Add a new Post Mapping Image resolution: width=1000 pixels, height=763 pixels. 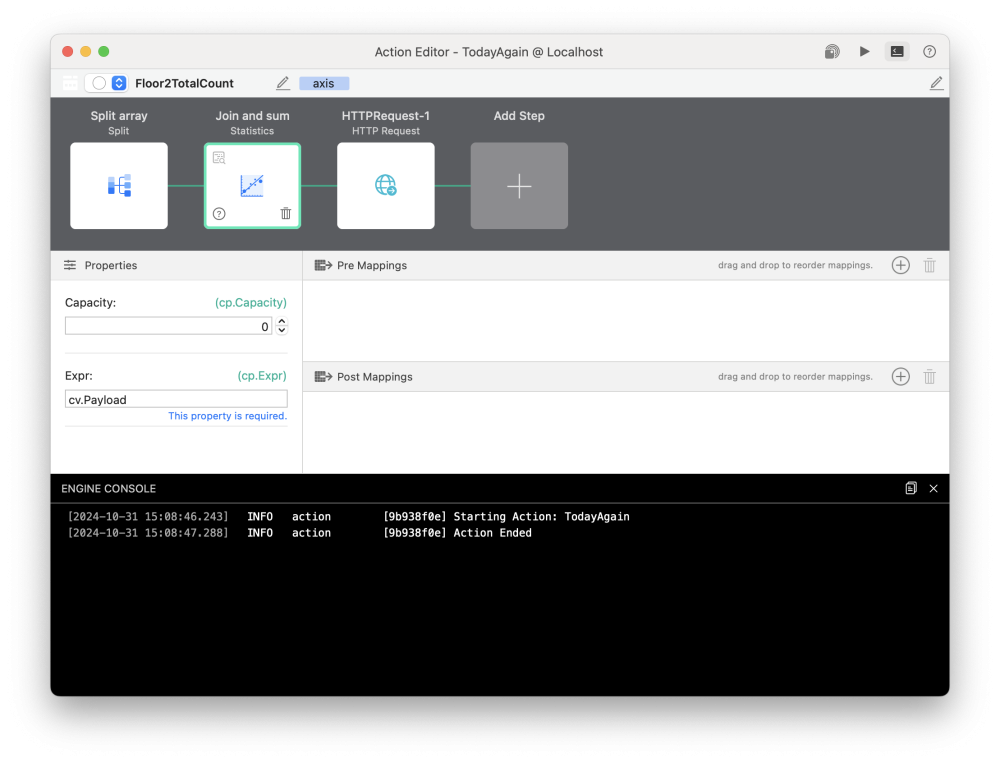pyautogui.click(x=901, y=377)
